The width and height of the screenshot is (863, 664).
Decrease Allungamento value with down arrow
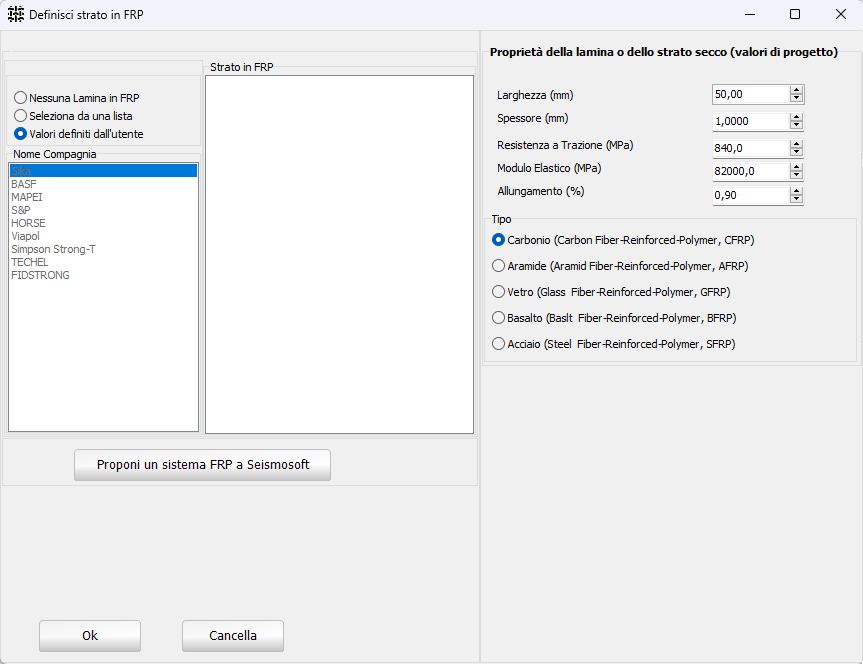(796, 199)
